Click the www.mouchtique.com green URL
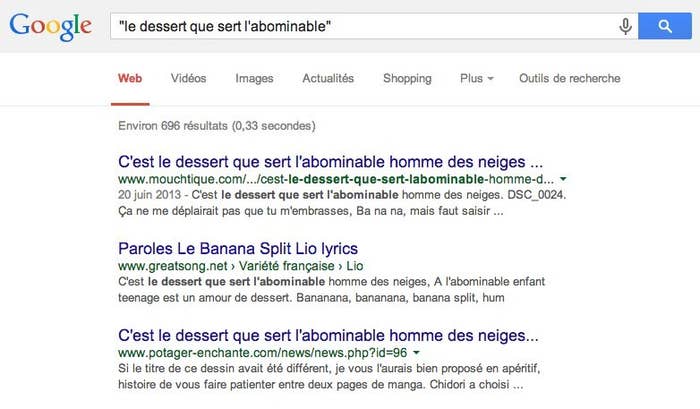Viewport: 700px width, 409px height. click(x=336, y=179)
